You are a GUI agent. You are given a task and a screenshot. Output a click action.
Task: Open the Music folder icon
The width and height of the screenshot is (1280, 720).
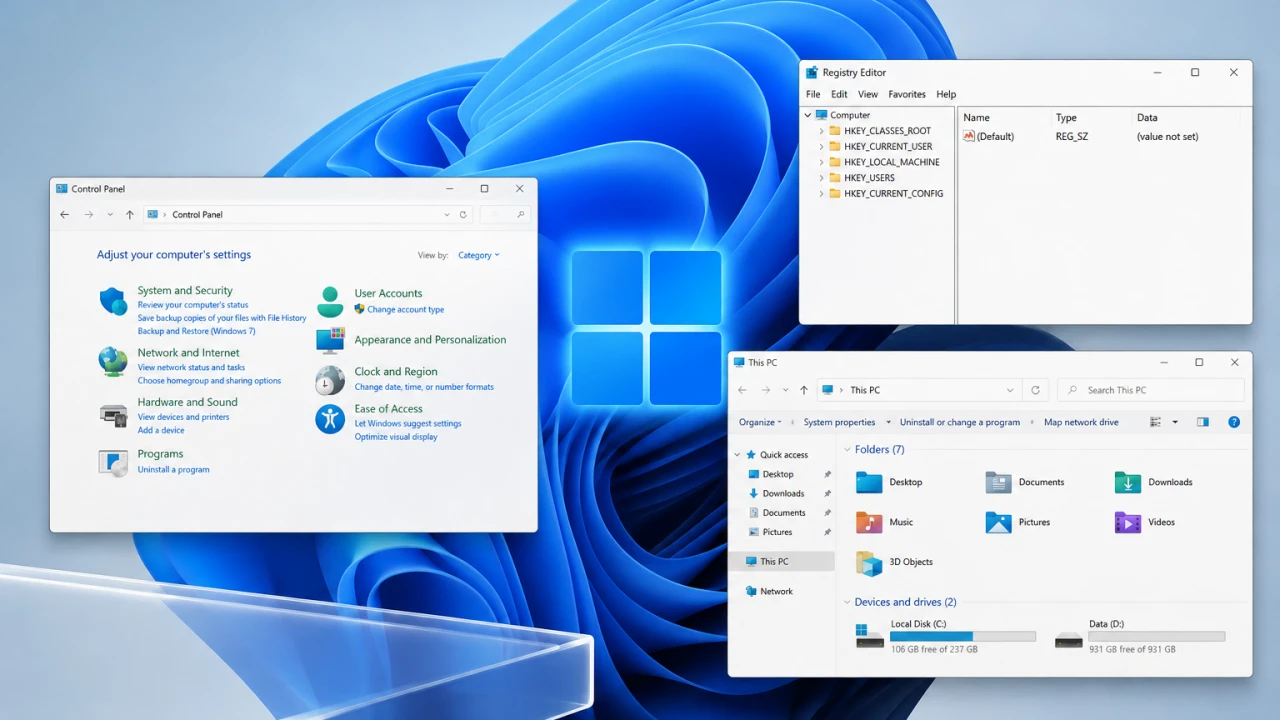[869, 522]
